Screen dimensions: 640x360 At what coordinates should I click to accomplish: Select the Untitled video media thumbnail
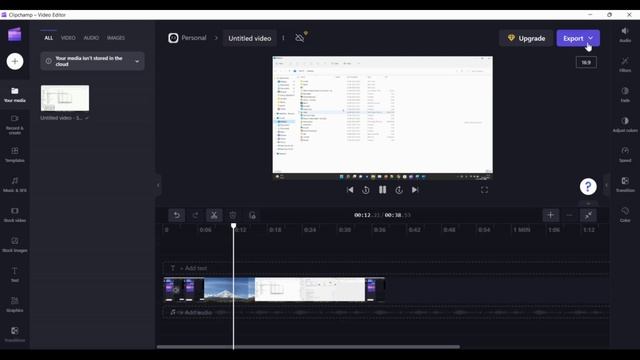point(65,98)
